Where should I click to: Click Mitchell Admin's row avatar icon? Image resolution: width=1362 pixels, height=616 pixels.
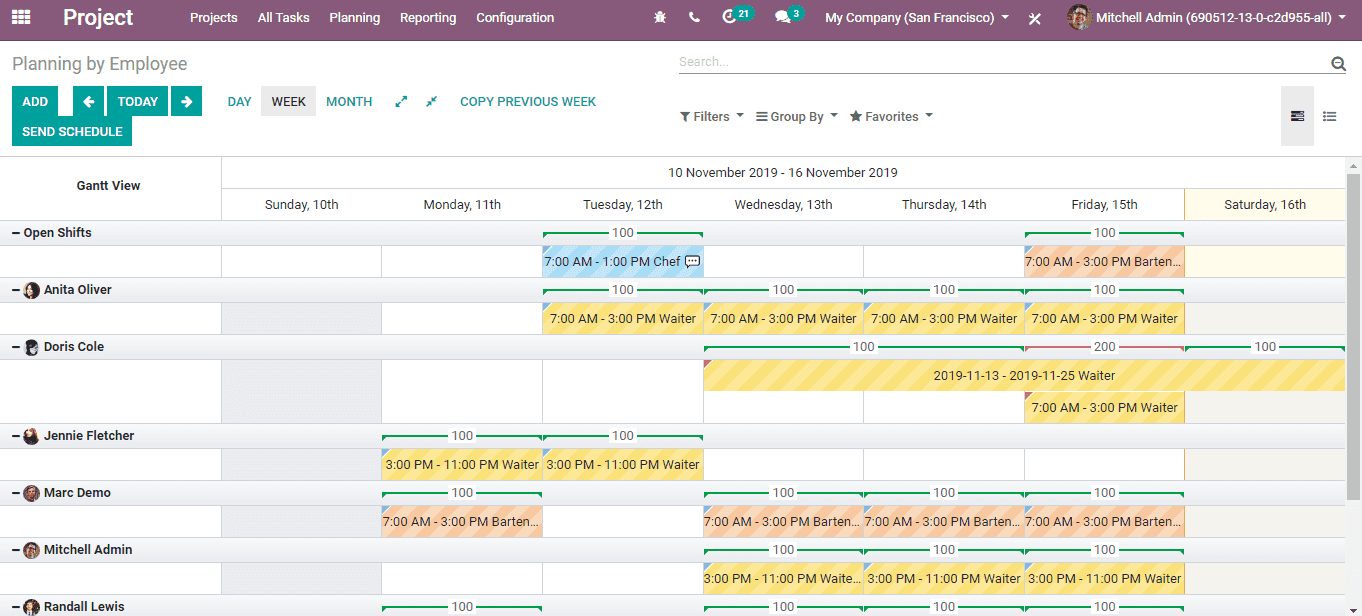(x=32, y=550)
